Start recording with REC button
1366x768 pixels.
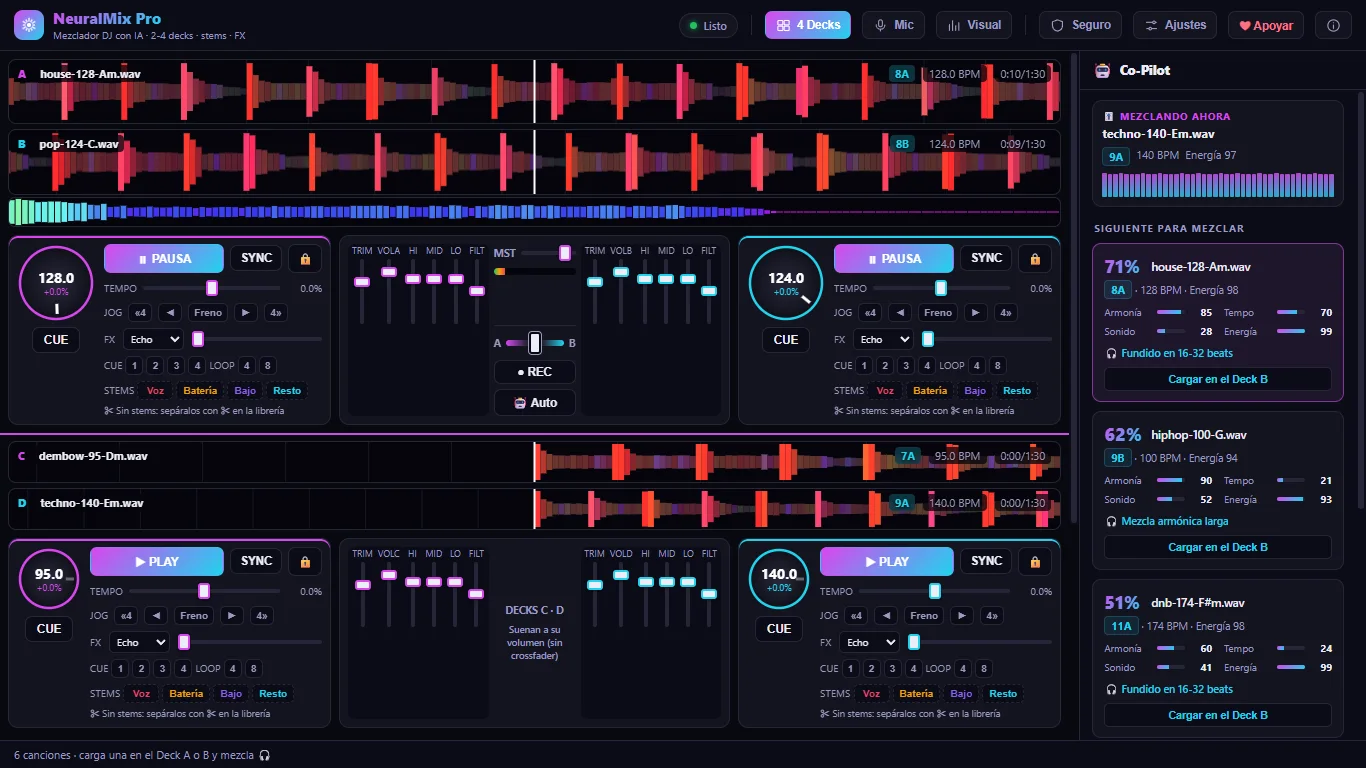click(535, 372)
